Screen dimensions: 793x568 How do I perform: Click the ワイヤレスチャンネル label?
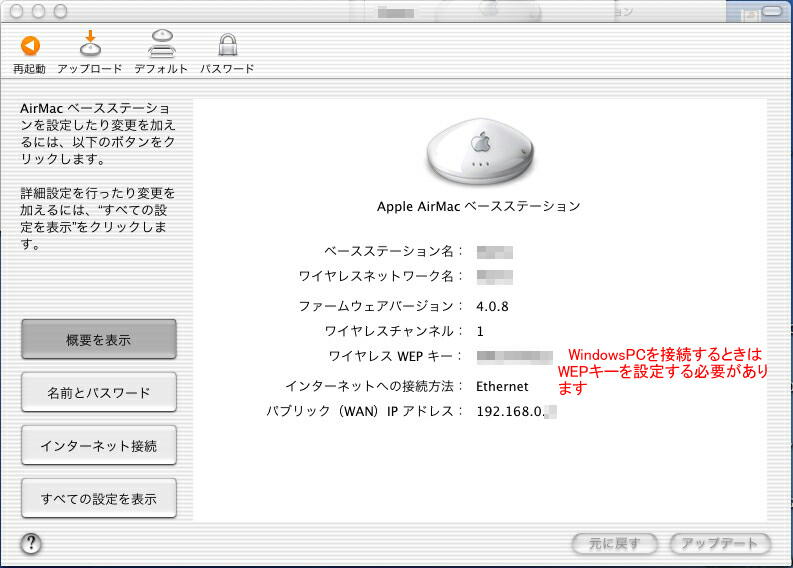coord(393,331)
